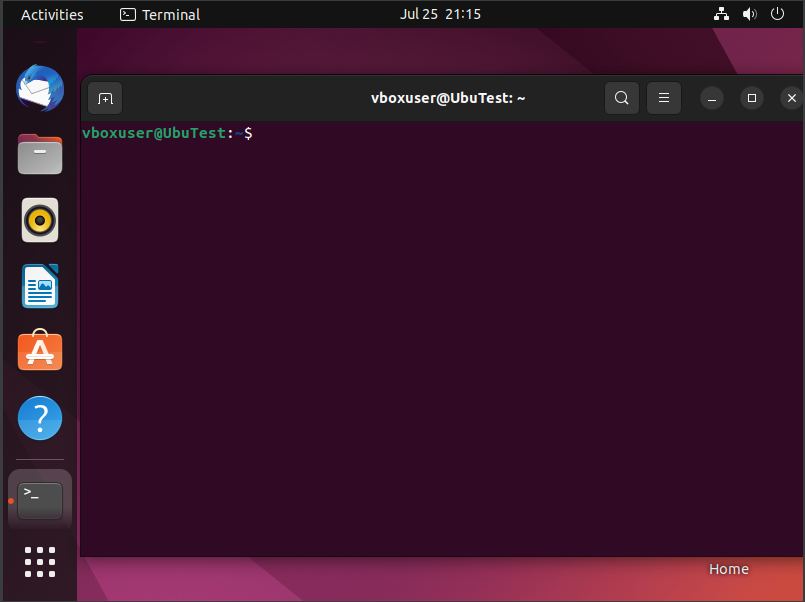Maximize the terminal window
Screen dimensions: 805x602
(752, 98)
